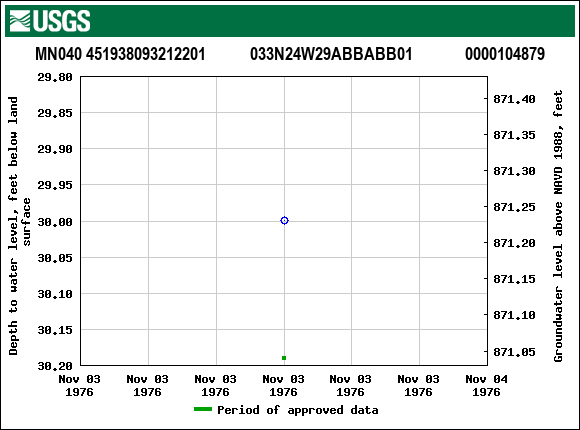Click the 'Period of approved data' legend text

298,410
